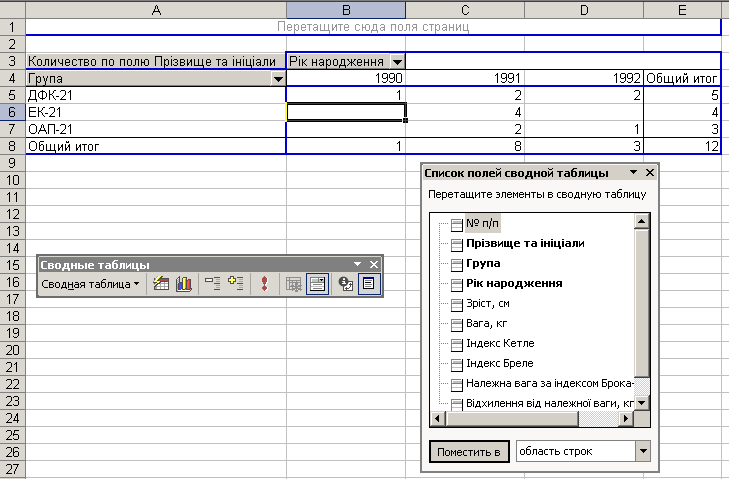
Task: Click the grand total cell showing 12
Action: (x=682, y=146)
